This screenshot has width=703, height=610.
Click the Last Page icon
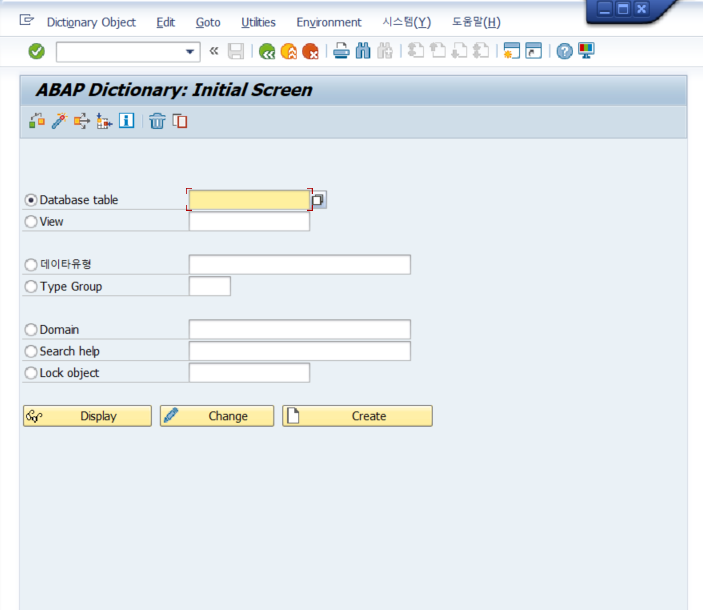coord(481,51)
